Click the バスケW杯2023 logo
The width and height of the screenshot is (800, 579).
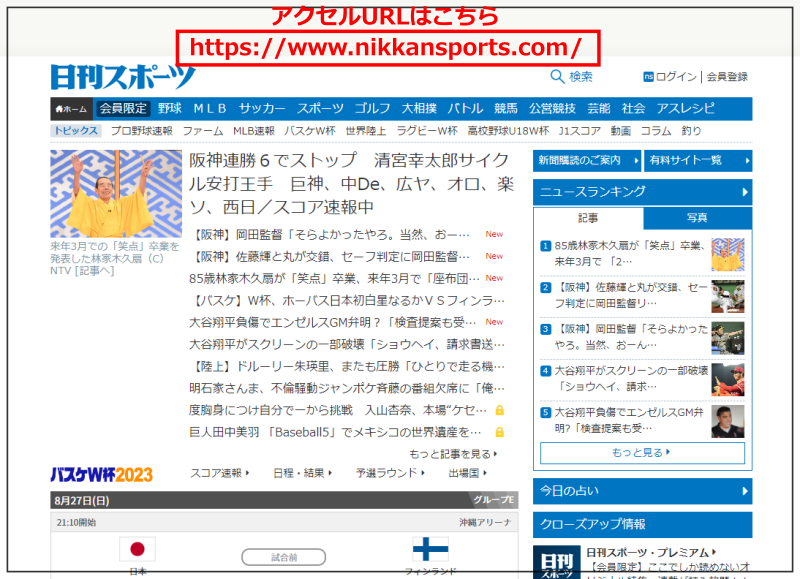point(101,473)
